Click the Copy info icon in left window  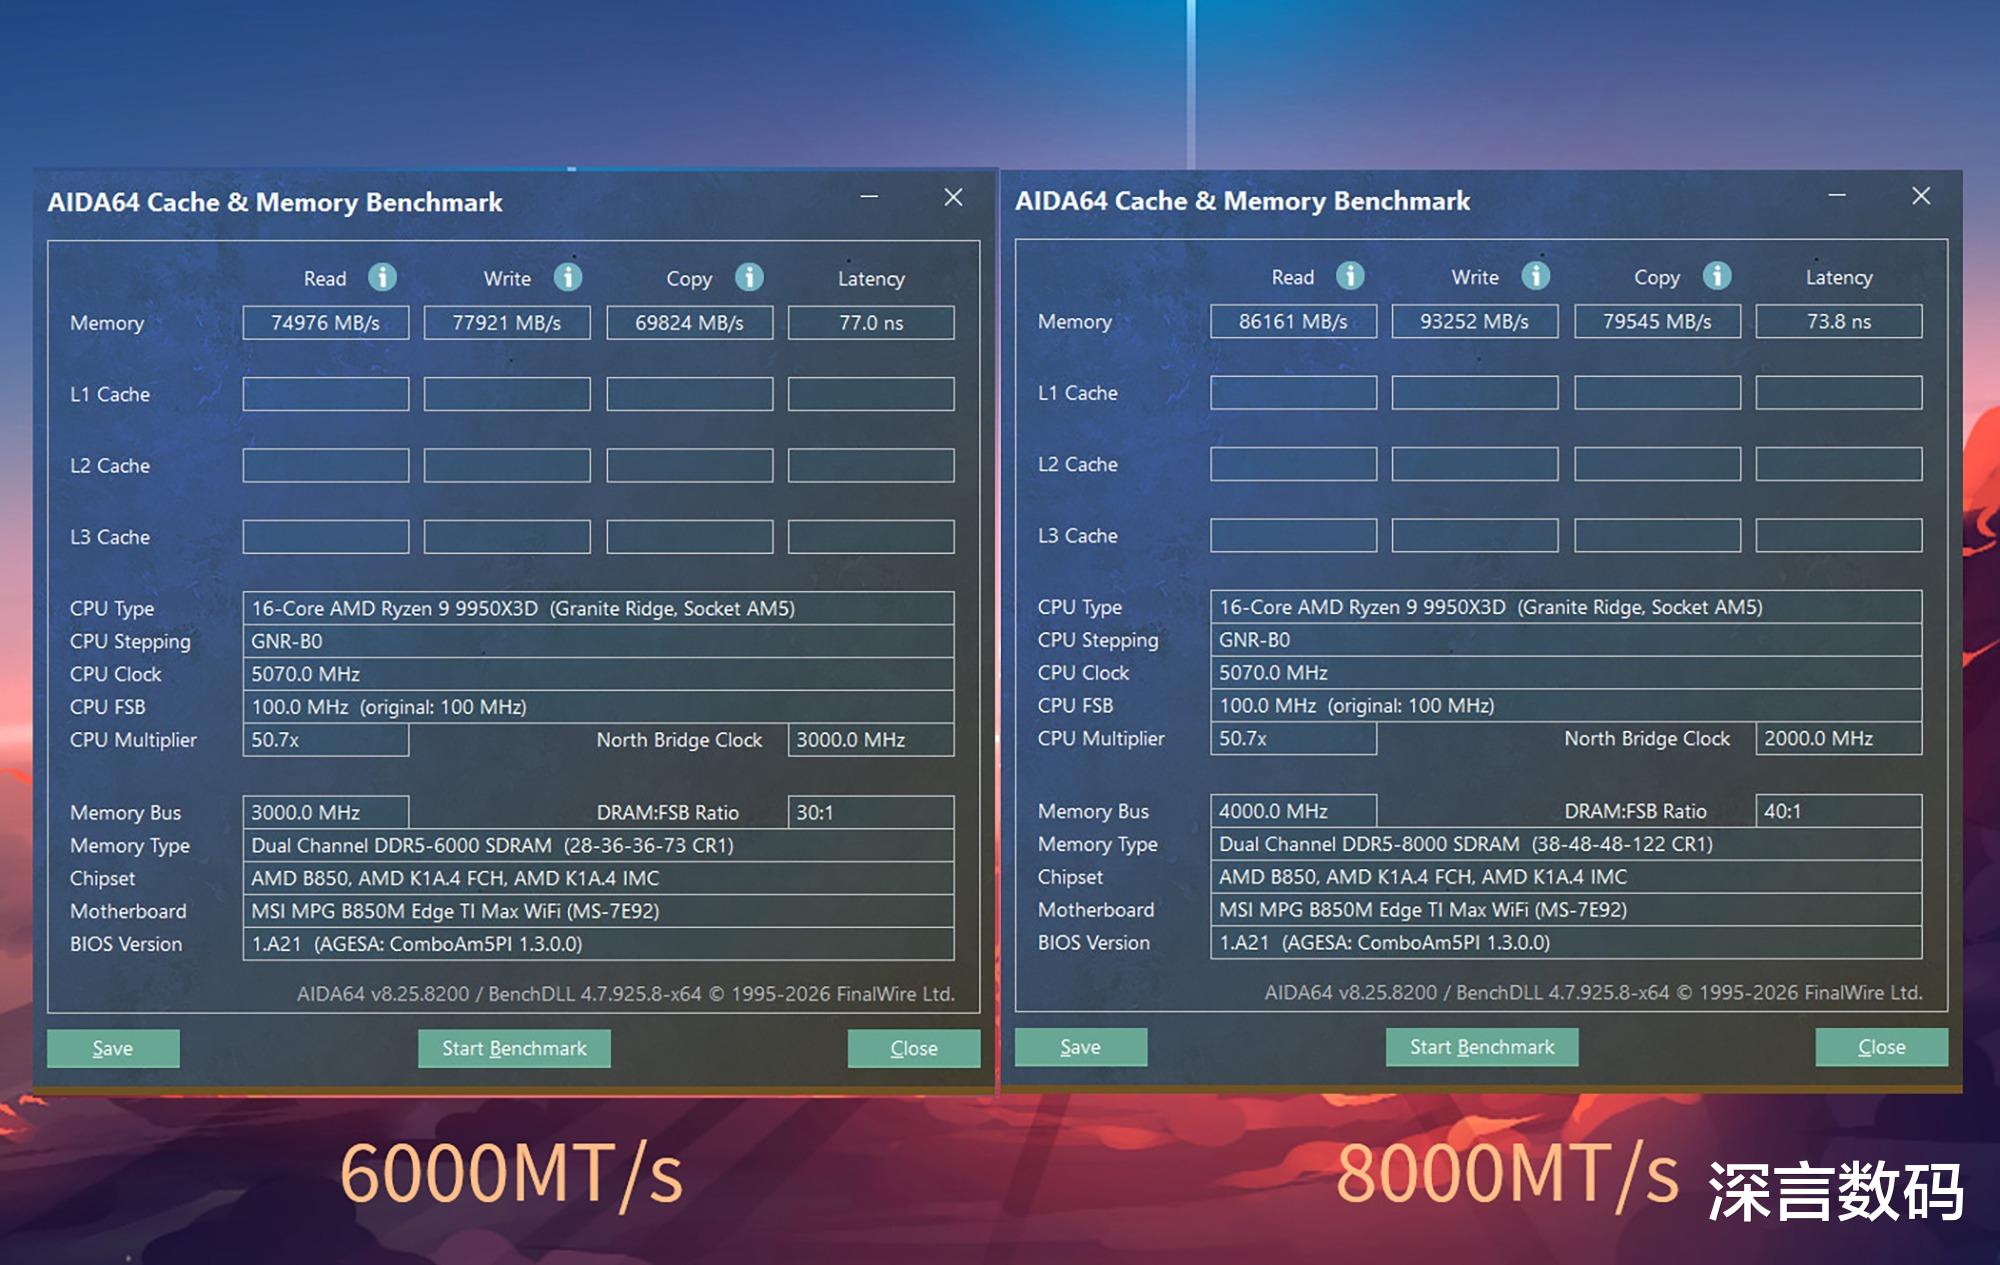point(749,277)
